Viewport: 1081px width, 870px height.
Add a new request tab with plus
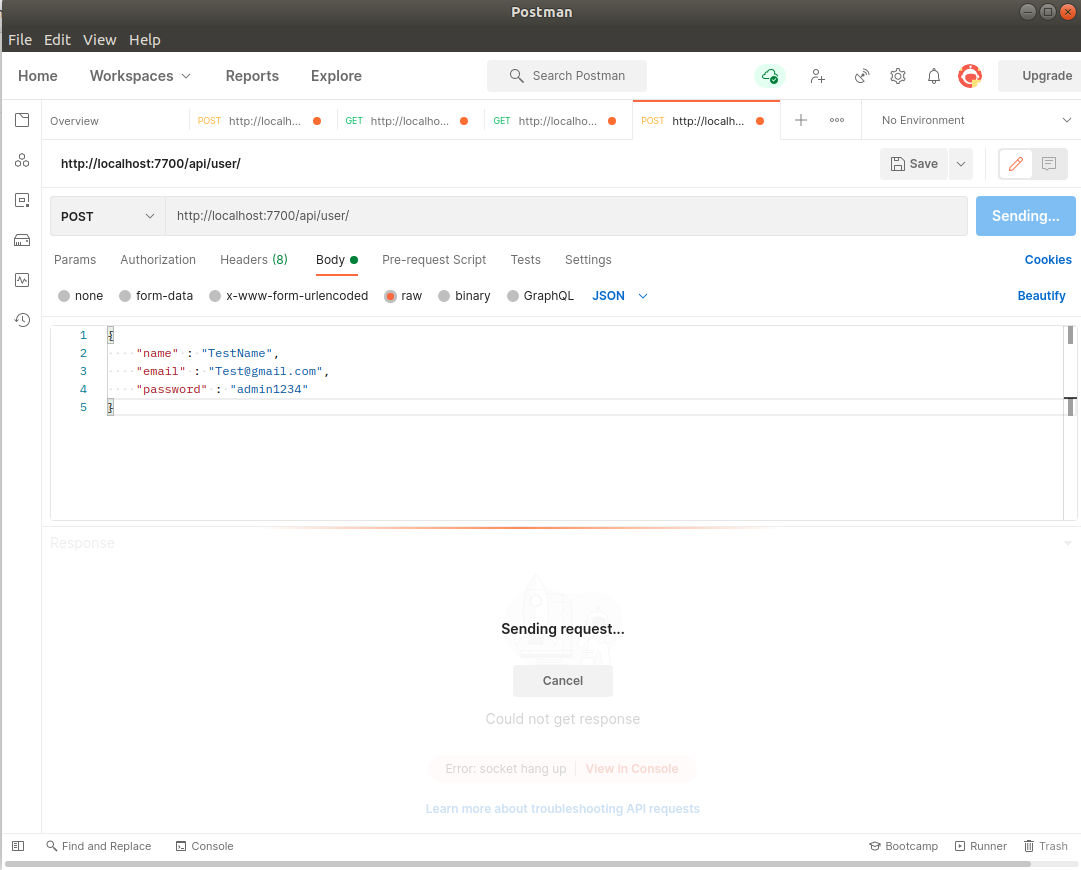(800, 120)
